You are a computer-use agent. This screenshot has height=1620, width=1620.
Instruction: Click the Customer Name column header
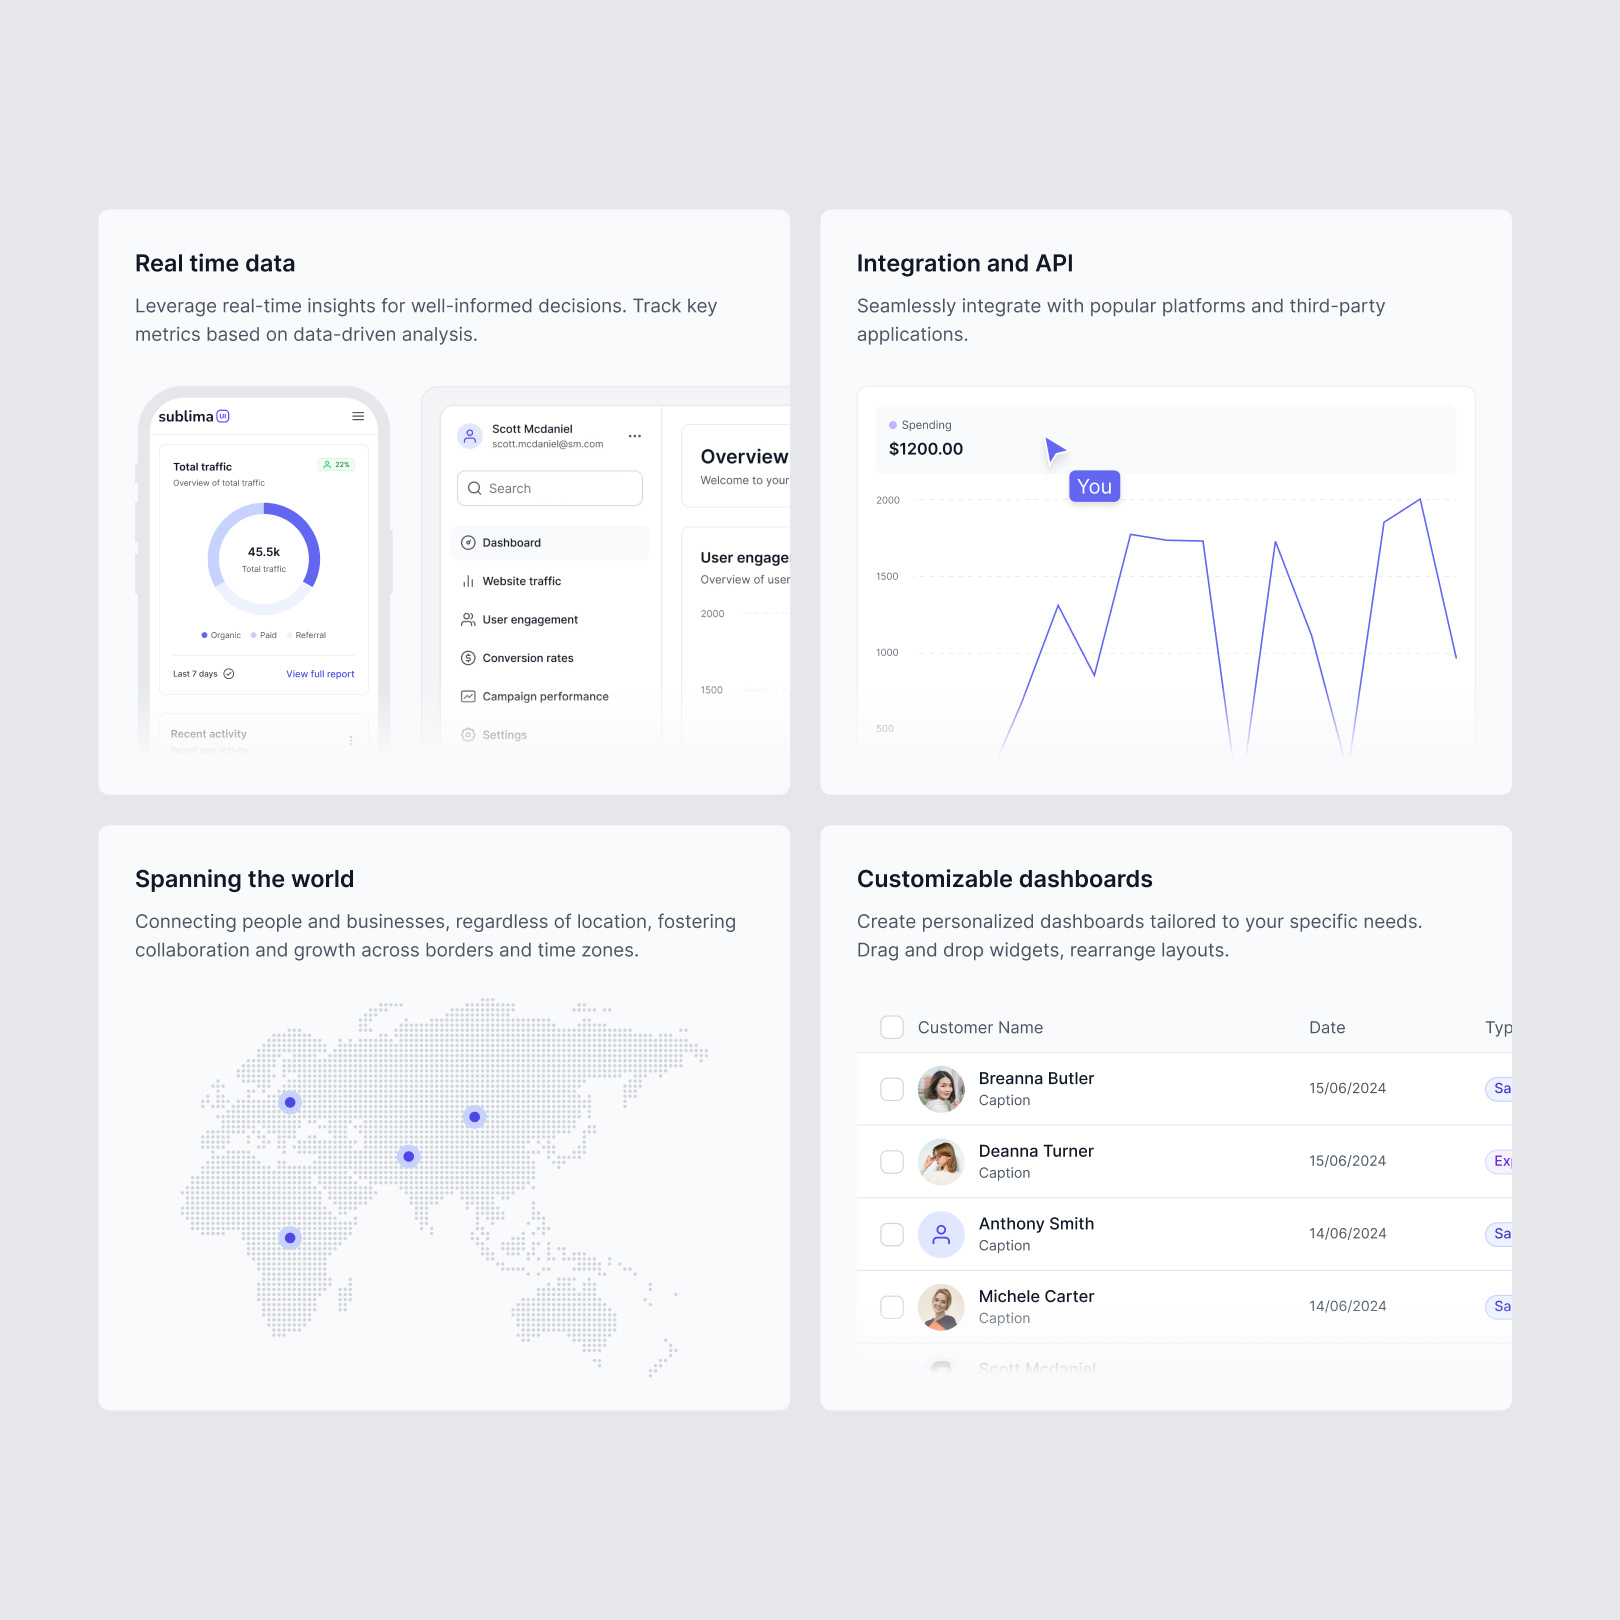980,1027
